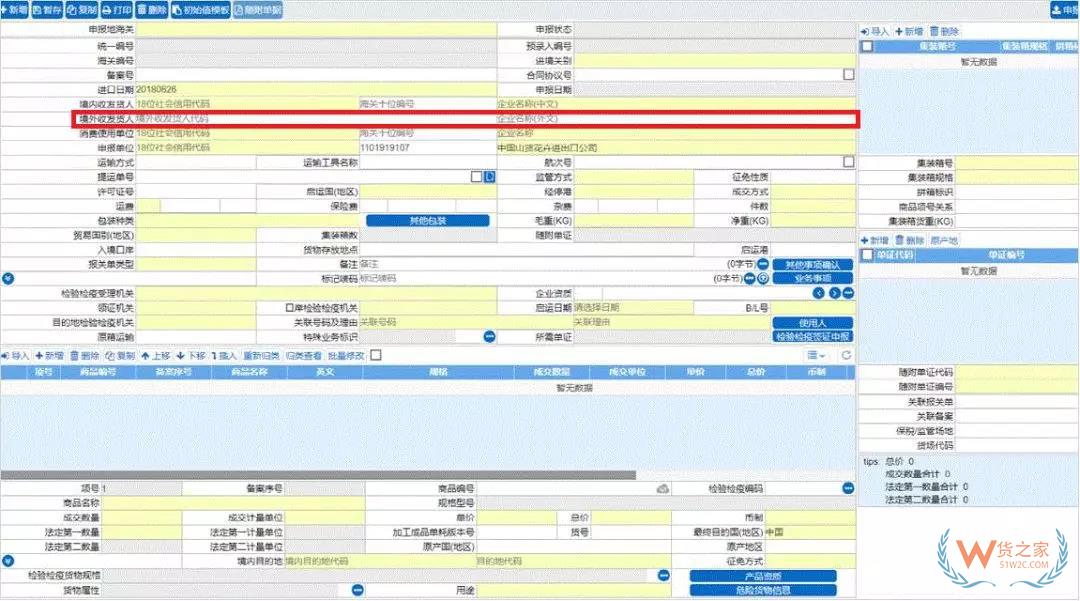Tick the checkbox at the 航次号 row

(849, 162)
